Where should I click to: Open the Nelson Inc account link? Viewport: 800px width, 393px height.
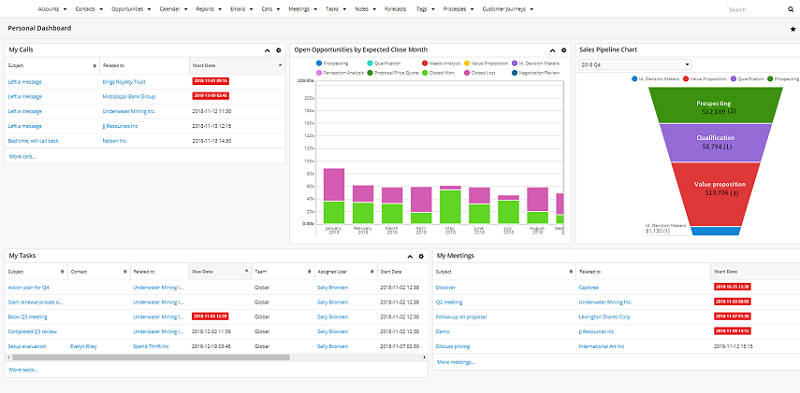[x=114, y=141]
